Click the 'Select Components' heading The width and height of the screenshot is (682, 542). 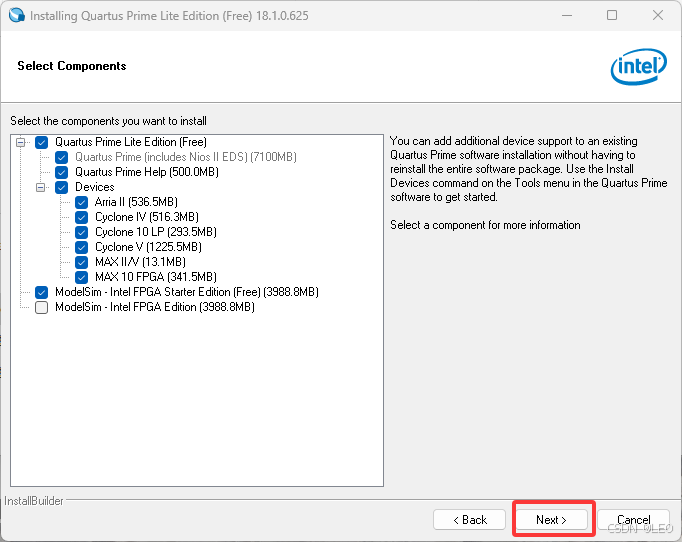pyautogui.click(x=72, y=66)
